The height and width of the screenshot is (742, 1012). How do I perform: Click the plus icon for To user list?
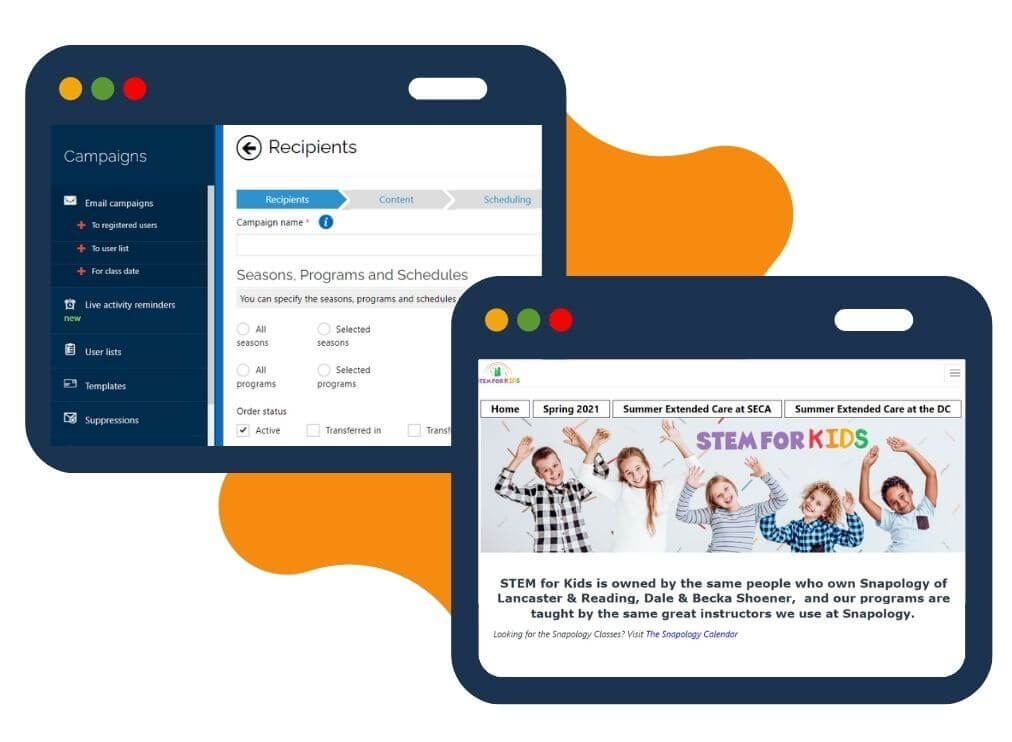[x=81, y=248]
